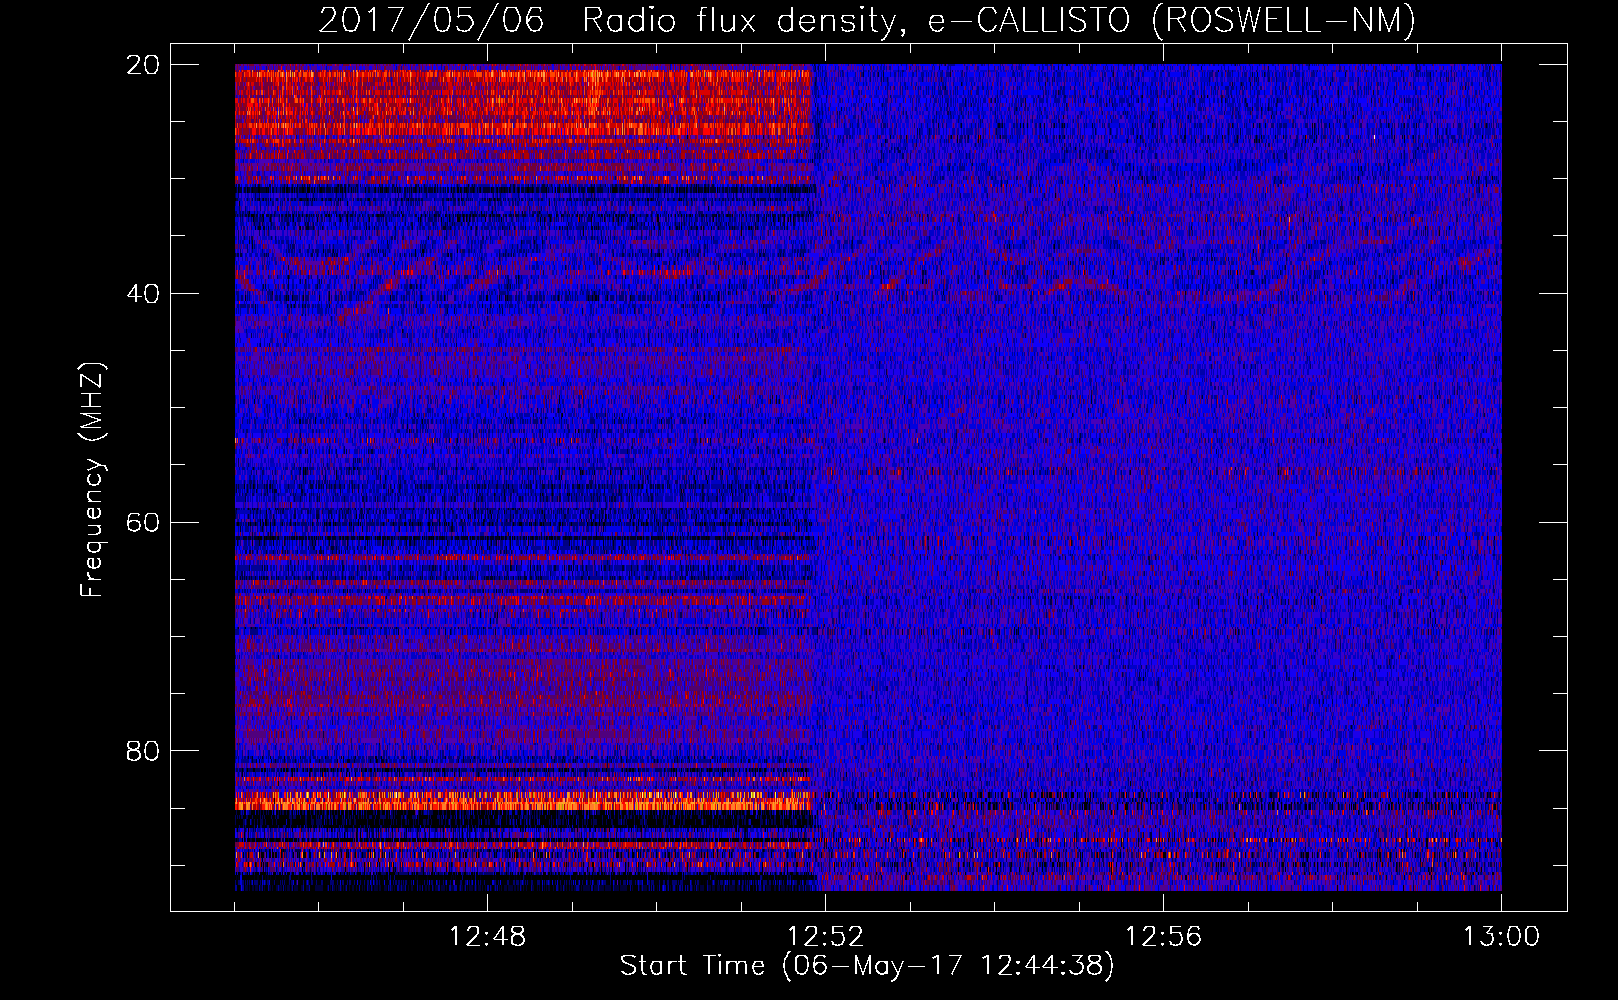Image resolution: width=1618 pixels, height=1000 pixels.
Task: Click the "Start Time (06-May-17 12:44:38)" axis label
Action: (867, 966)
